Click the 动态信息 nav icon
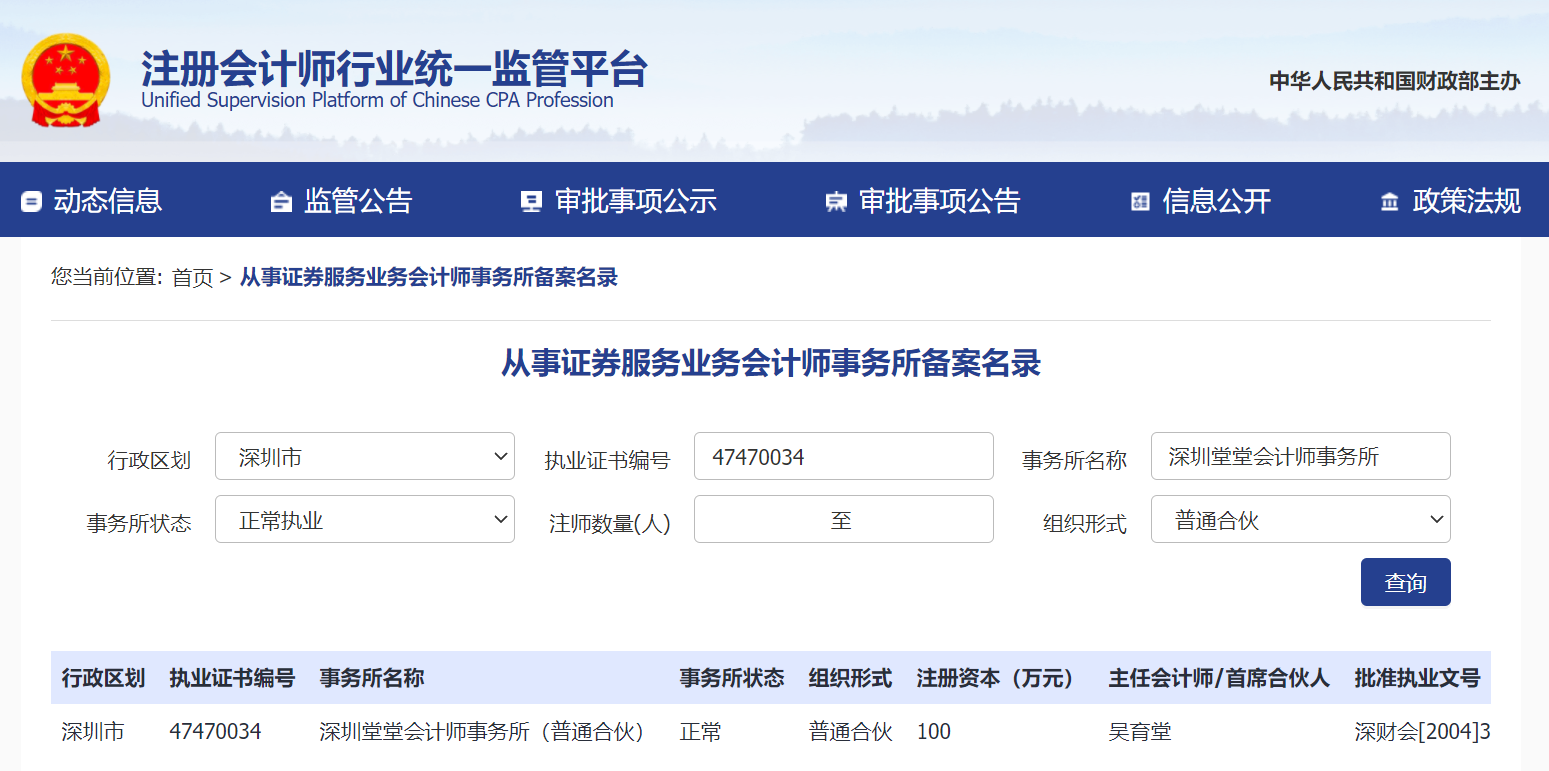The image size is (1549, 771). coord(31,202)
